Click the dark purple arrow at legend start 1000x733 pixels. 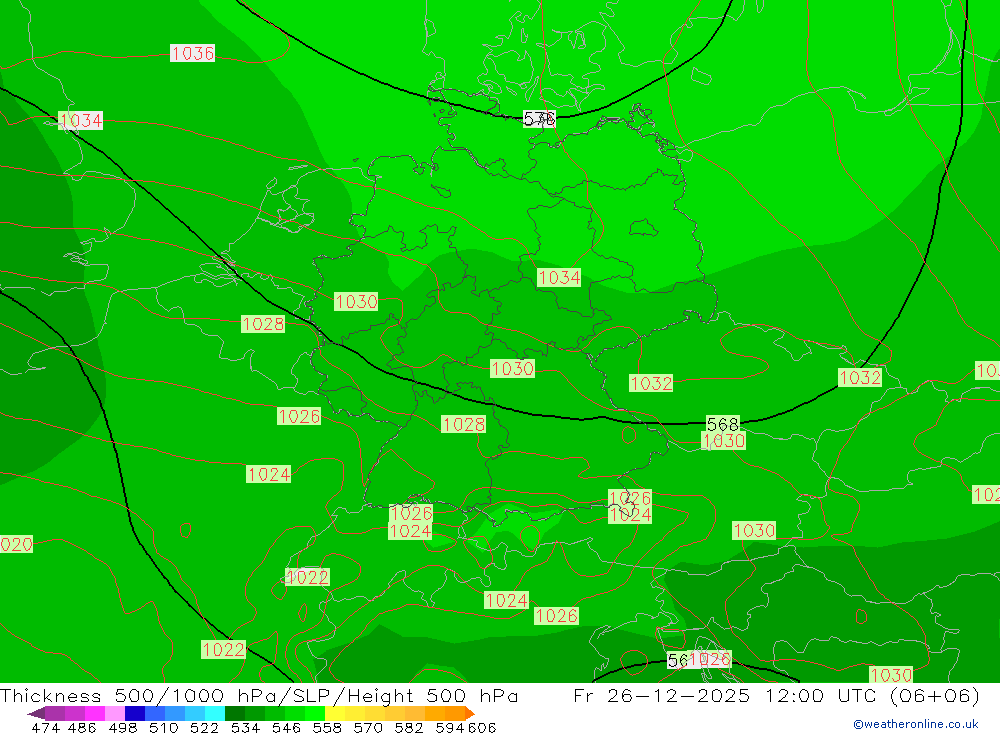tap(36, 713)
